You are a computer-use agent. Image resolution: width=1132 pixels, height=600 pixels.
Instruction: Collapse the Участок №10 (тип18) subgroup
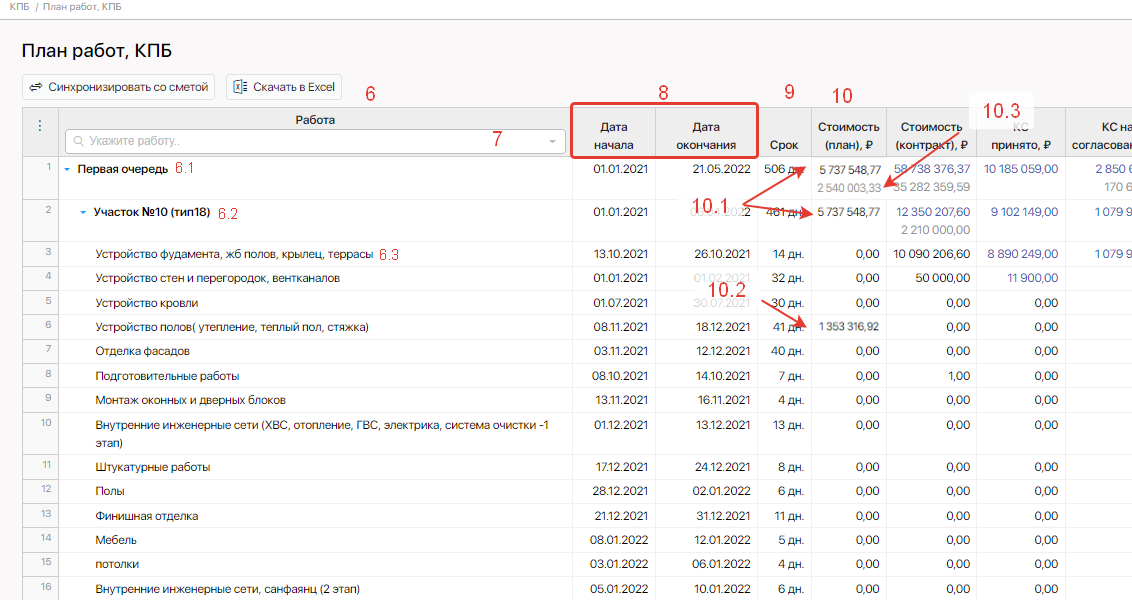coord(84,212)
